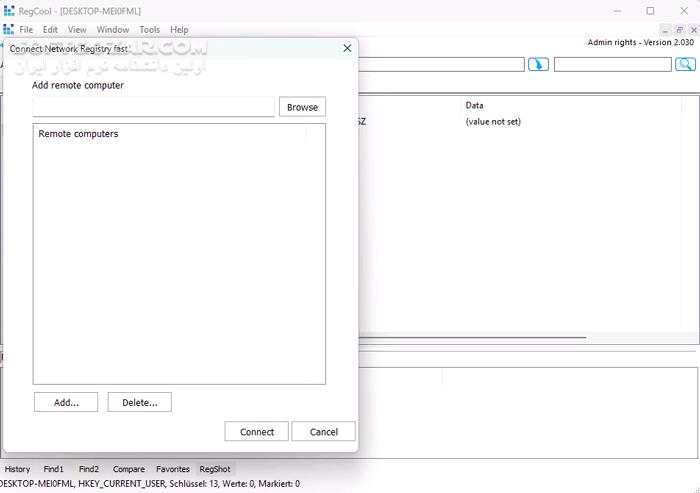Close the Connect Network Registry fast dialog
This screenshot has width=700, height=493.
pyautogui.click(x=347, y=48)
